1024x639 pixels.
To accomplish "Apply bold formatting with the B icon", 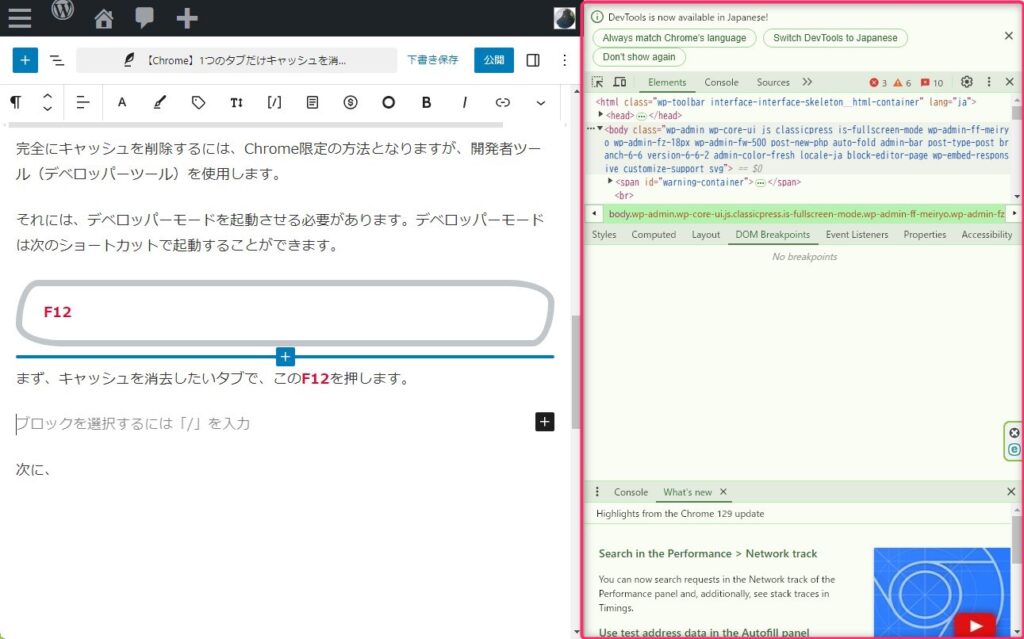I will pyautogui.click(x=426, y=102).
